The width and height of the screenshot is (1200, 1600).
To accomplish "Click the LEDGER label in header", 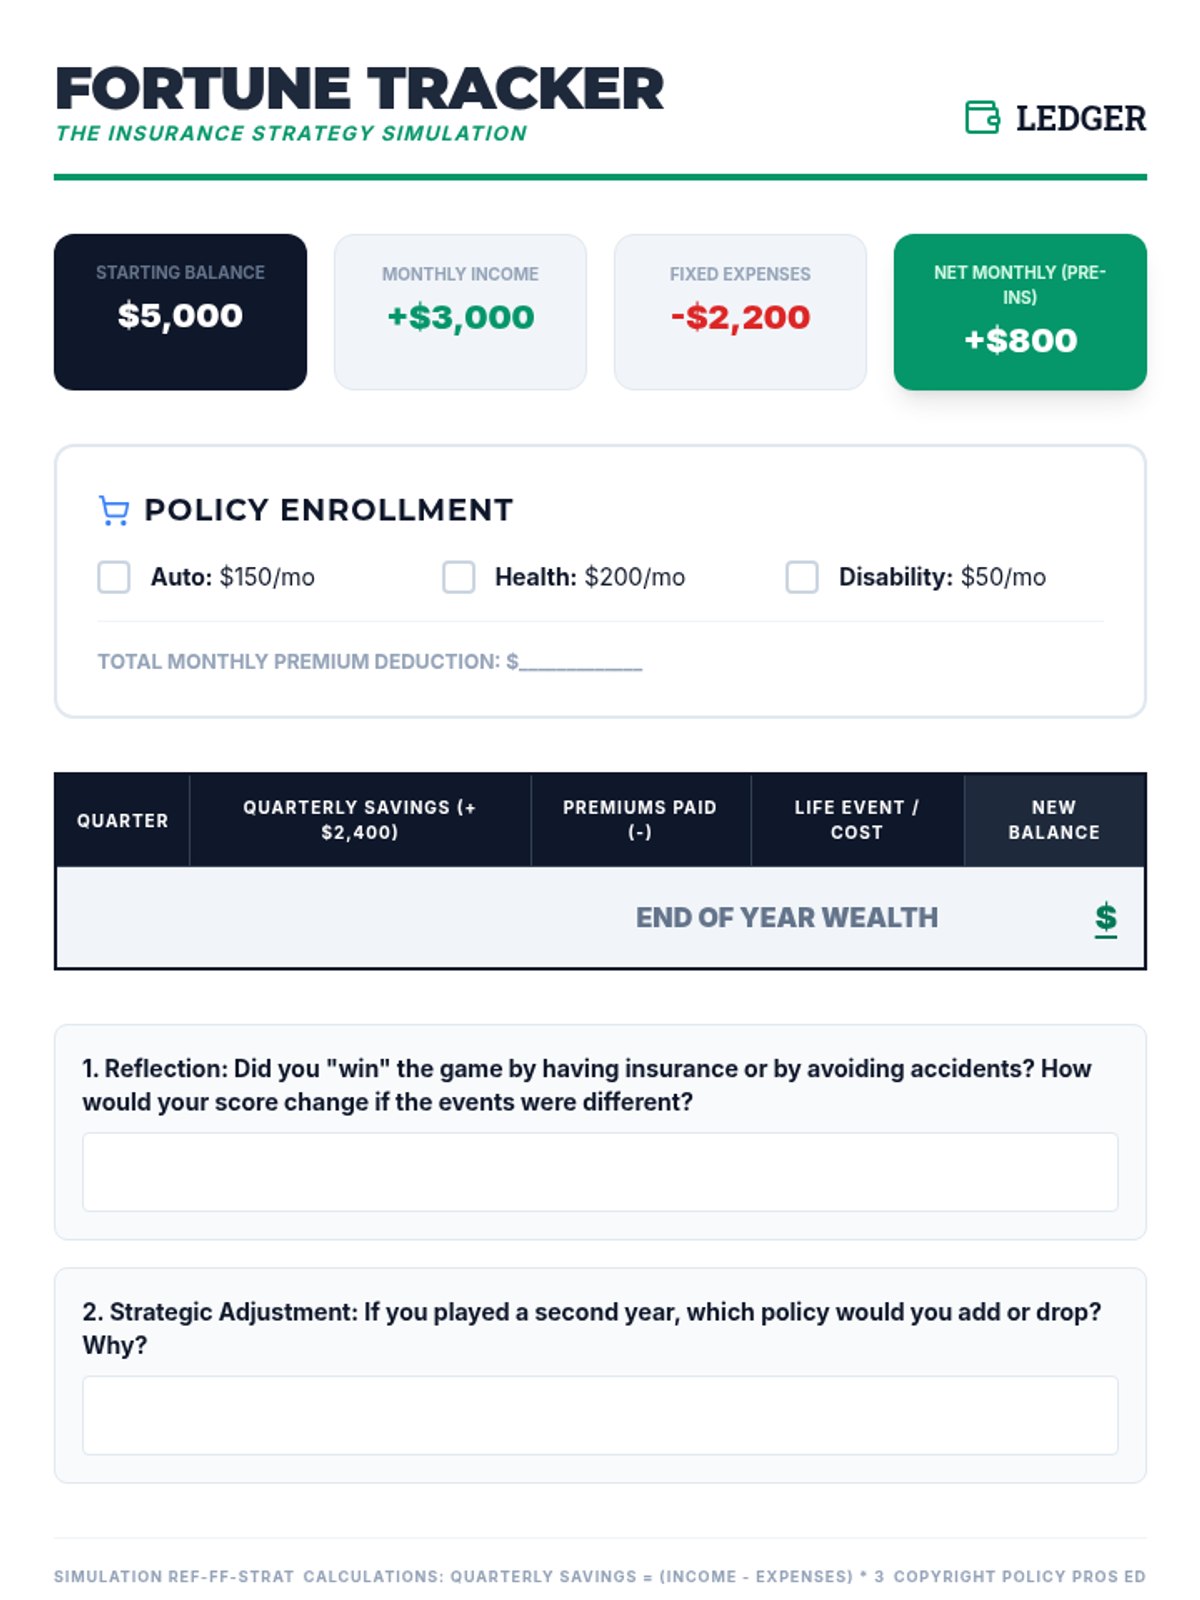I will point(1081,118).
